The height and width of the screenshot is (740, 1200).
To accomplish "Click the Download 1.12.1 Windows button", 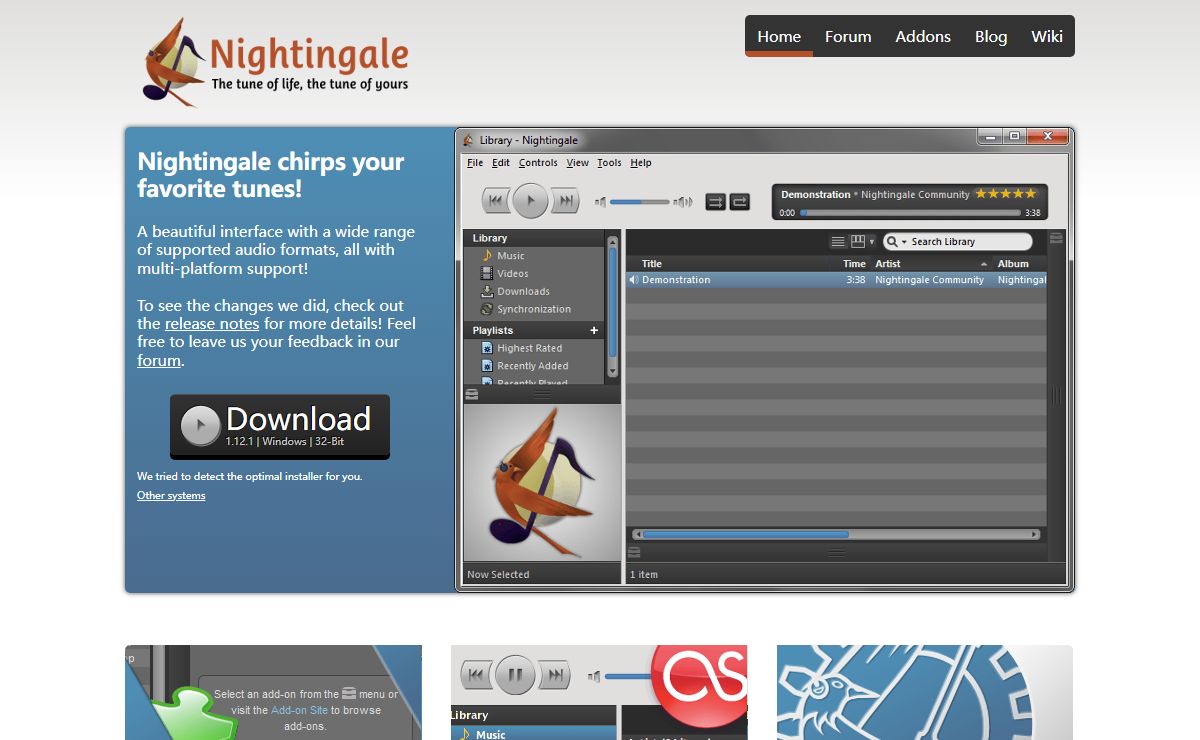I will [x=280, y=426].
